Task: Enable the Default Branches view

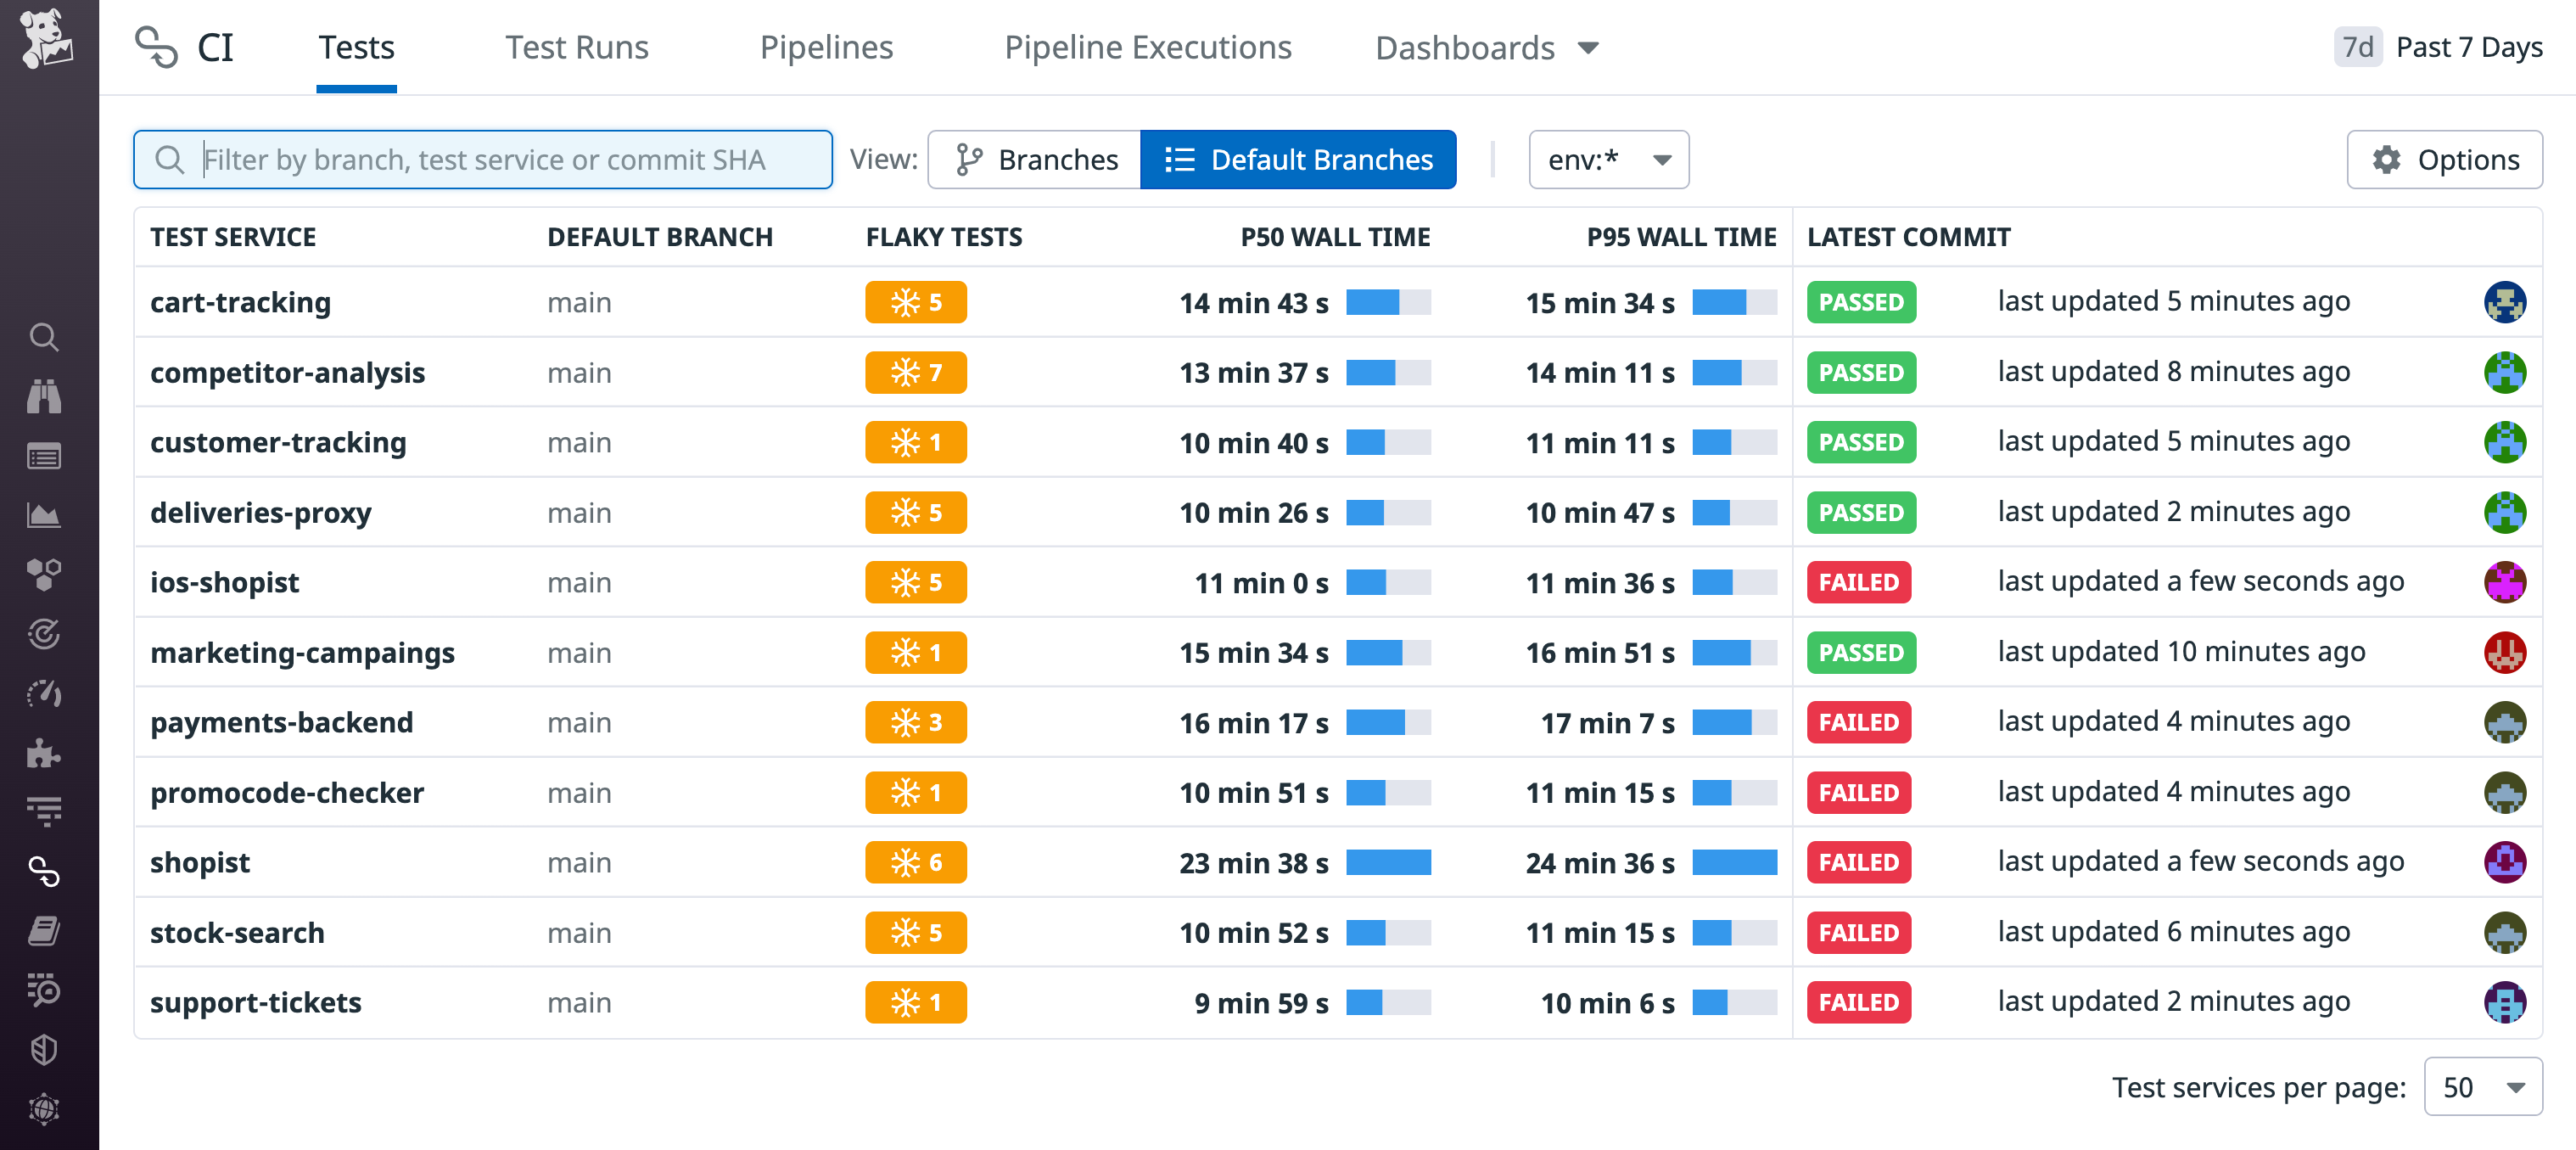Action: pos(1299,159)
